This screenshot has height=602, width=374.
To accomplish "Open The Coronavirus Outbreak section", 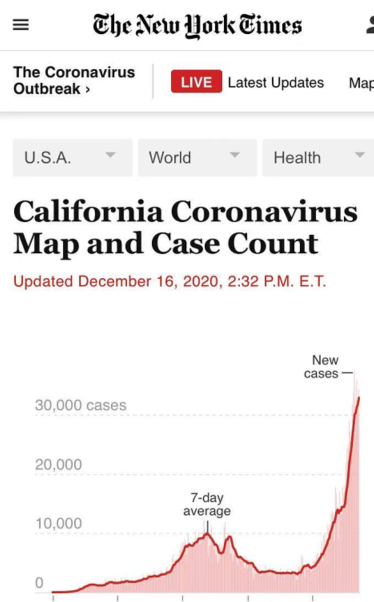I will pos(74,81).
